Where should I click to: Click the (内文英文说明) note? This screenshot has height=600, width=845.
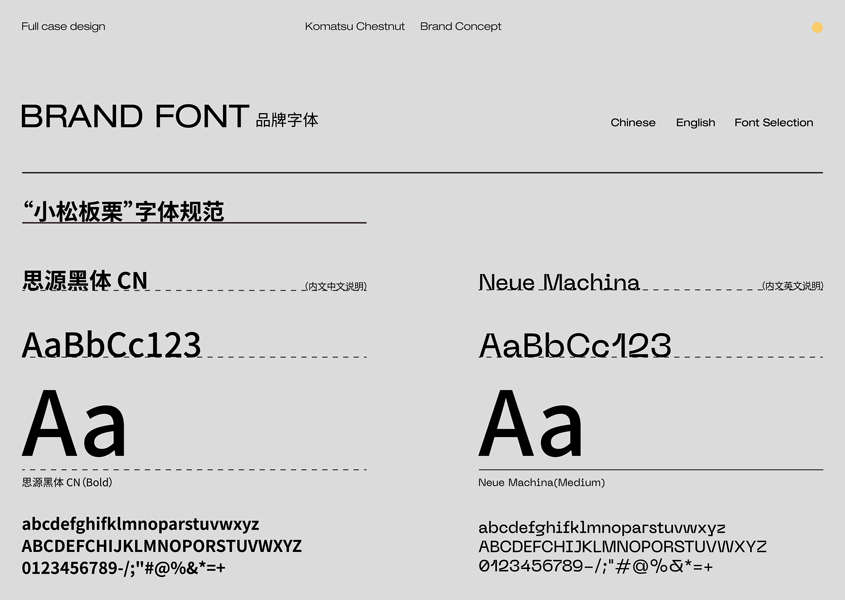point(793,286)
